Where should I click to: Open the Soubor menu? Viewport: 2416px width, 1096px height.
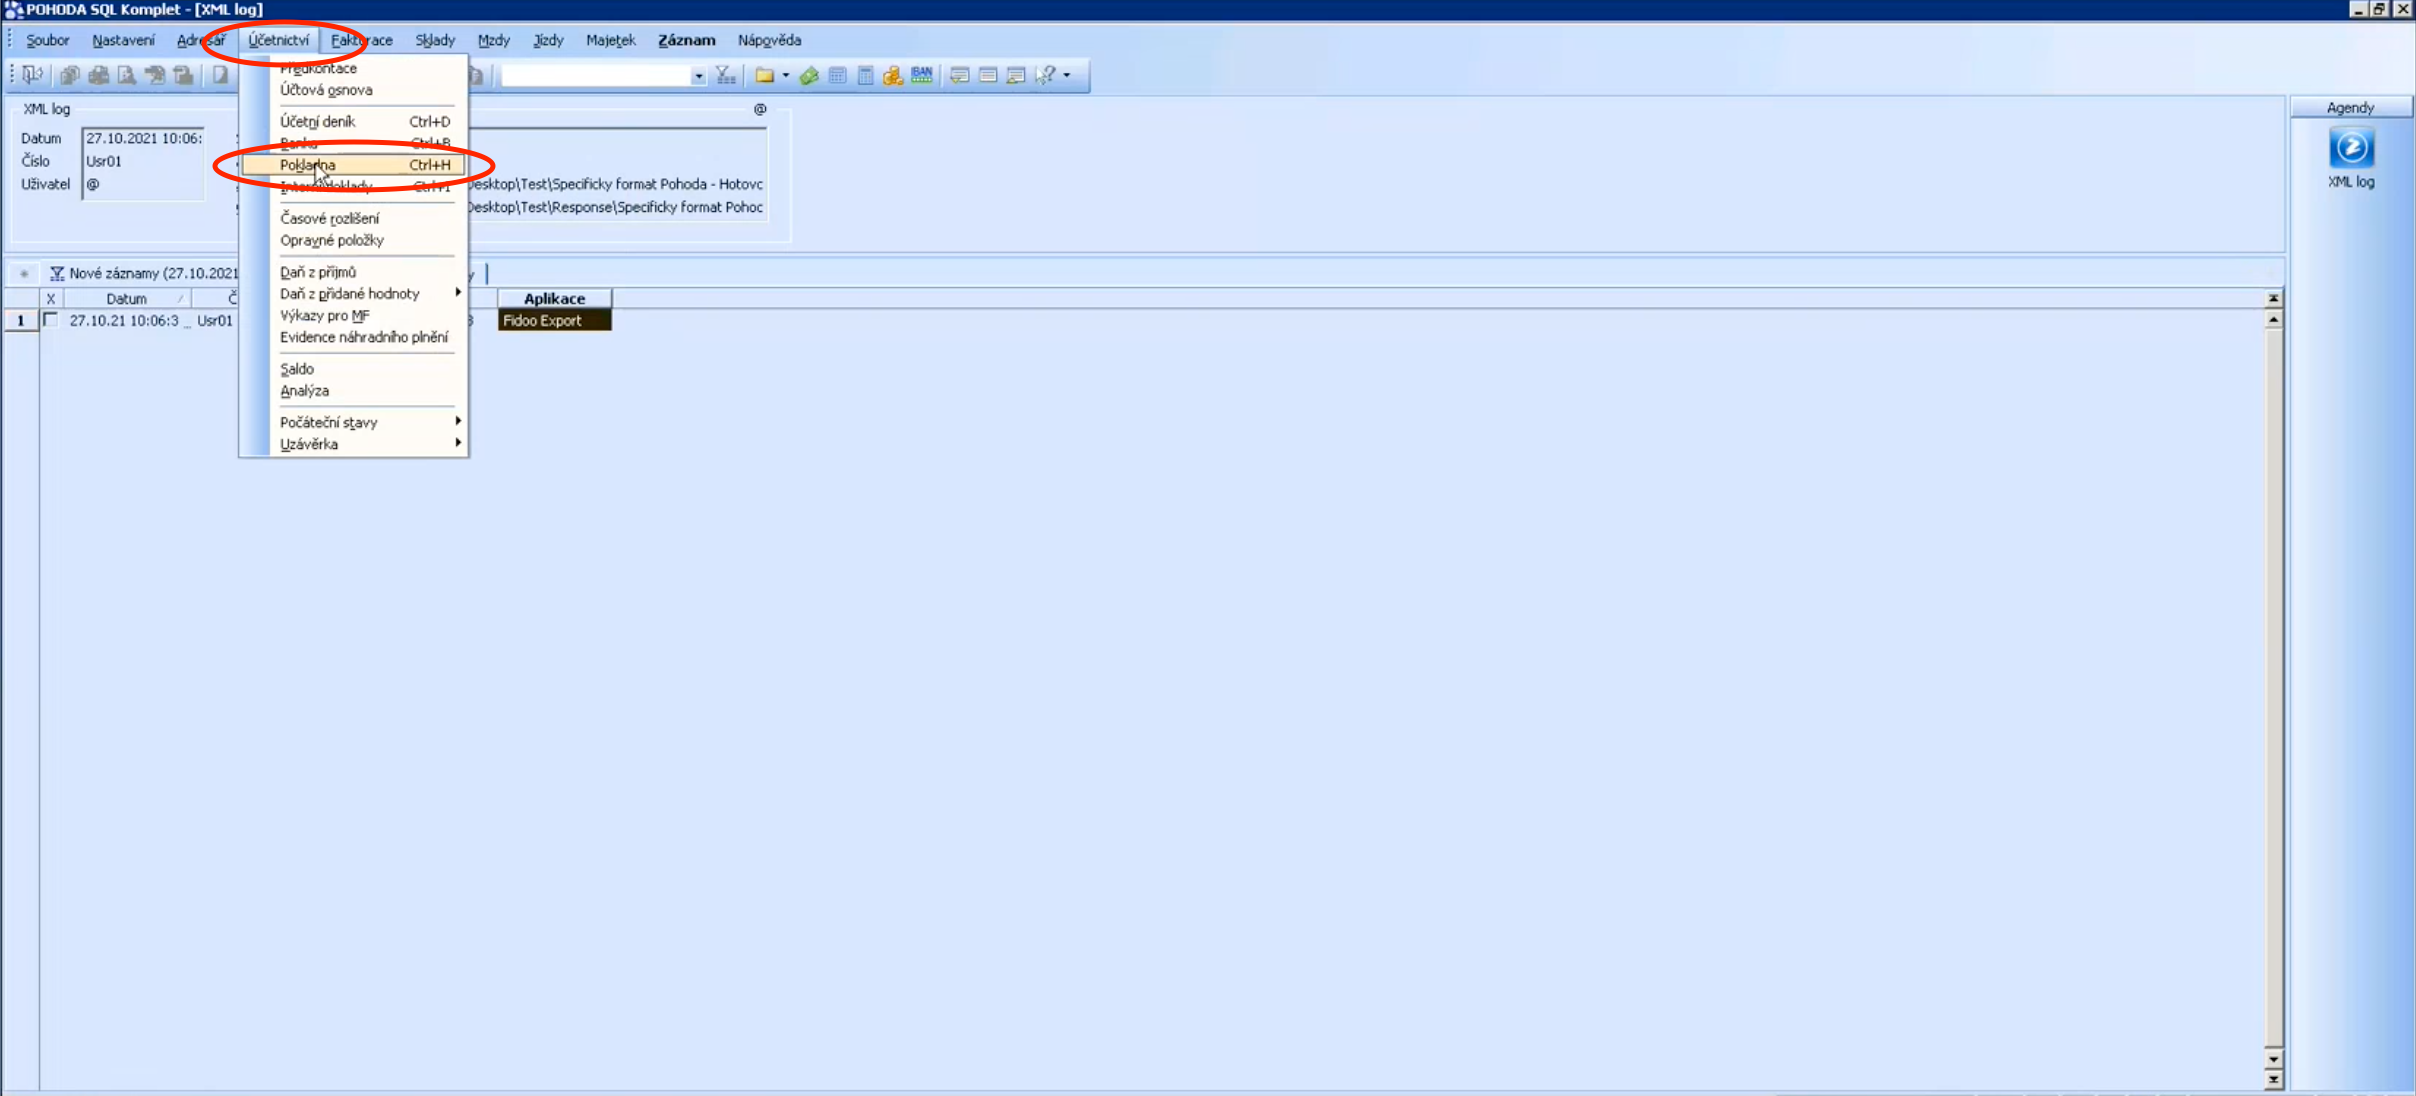point(47,40)
